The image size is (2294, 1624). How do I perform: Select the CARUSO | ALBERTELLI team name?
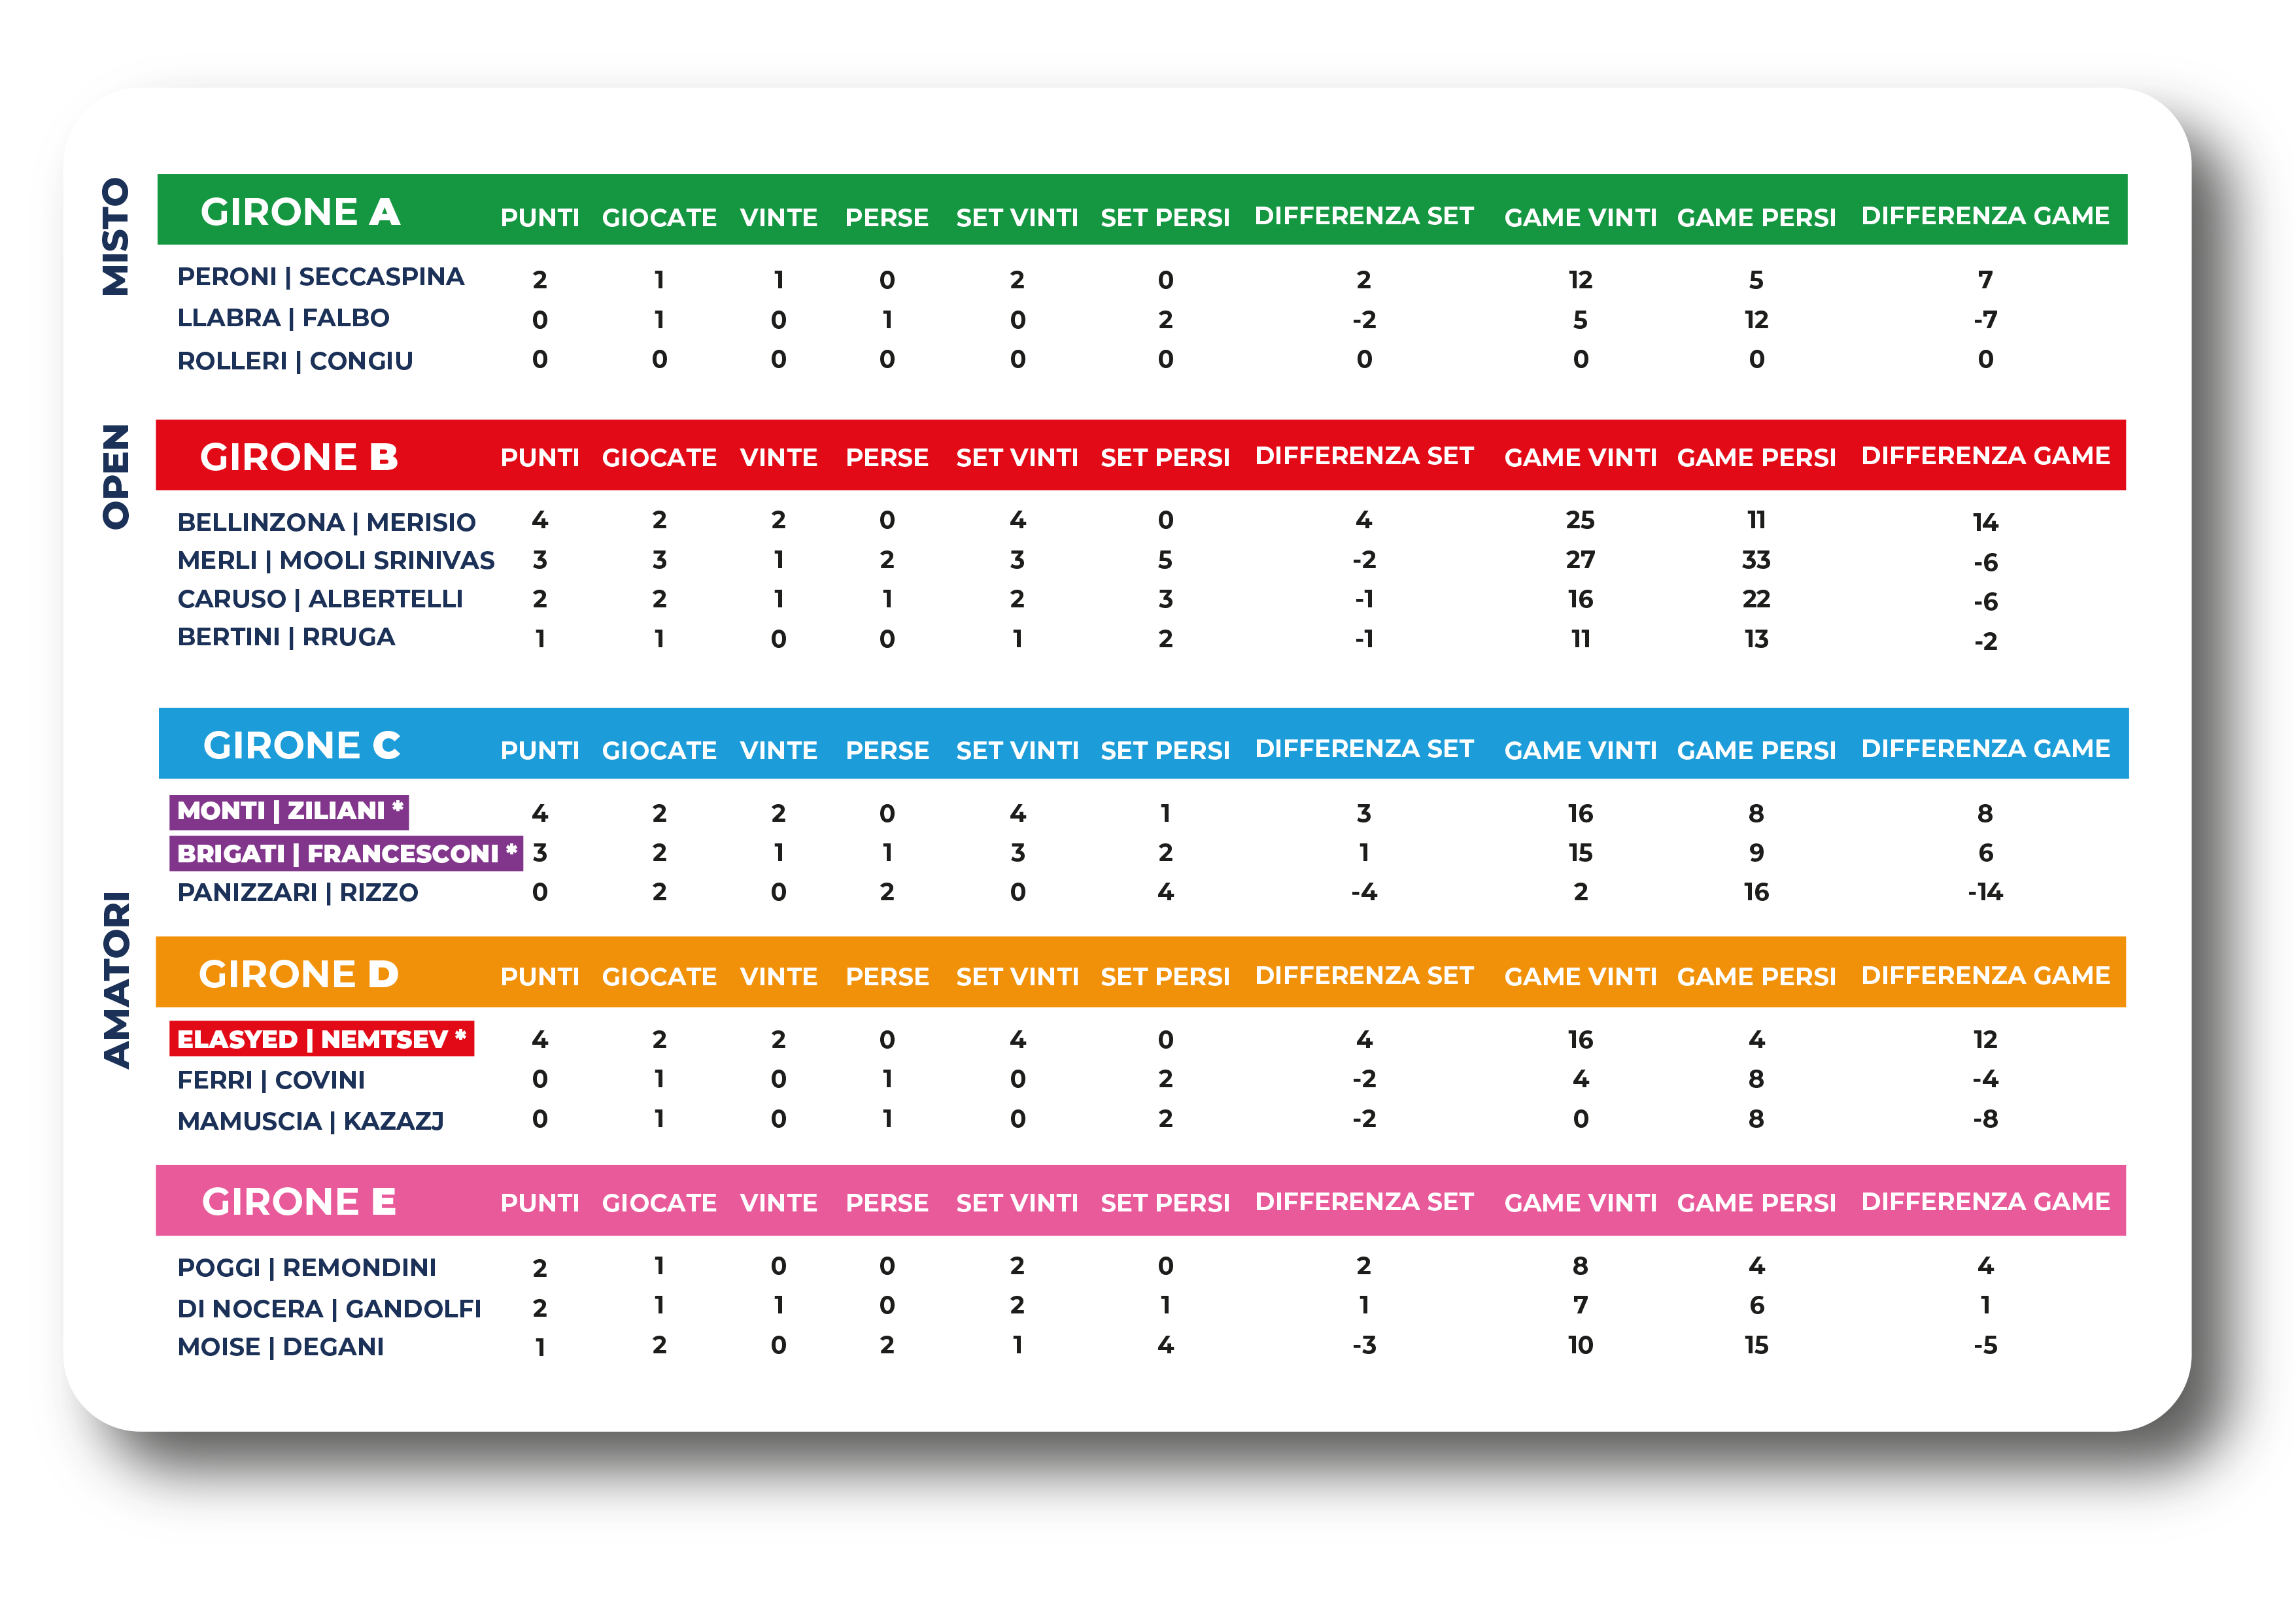tap(320, 599)
